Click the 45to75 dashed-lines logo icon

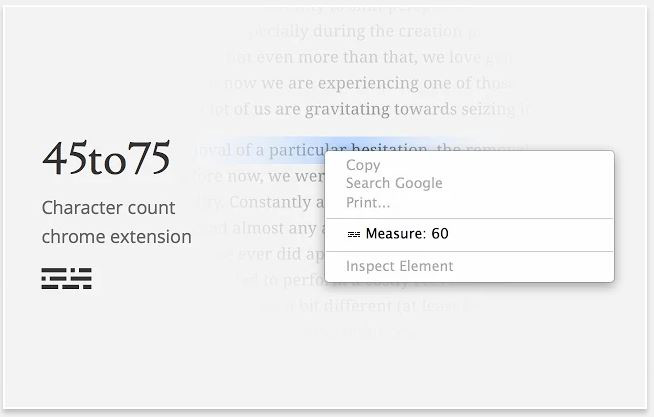coord(66,278)
